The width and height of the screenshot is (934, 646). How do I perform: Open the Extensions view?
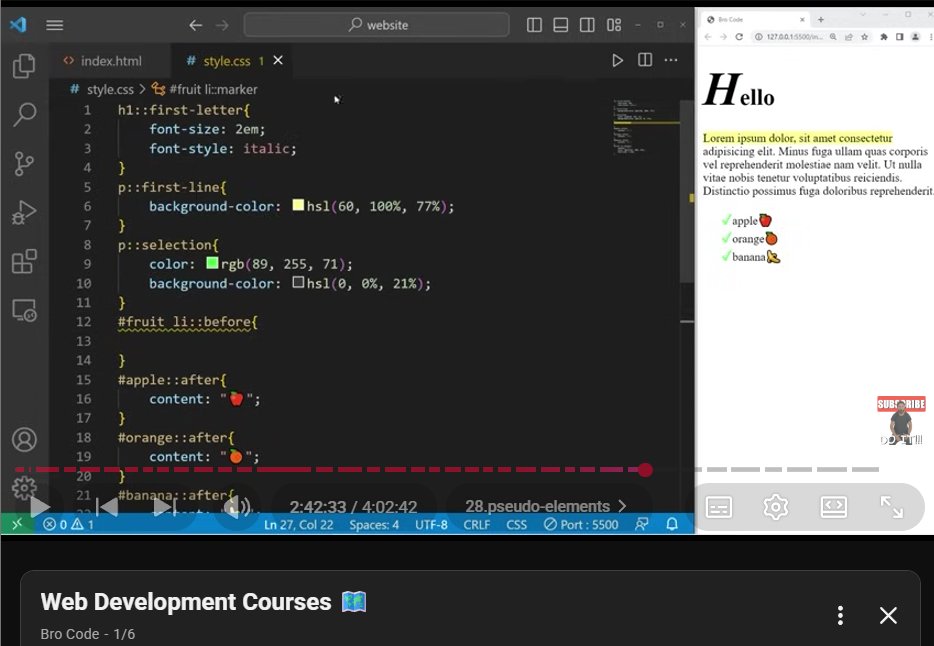pos(24,261)
